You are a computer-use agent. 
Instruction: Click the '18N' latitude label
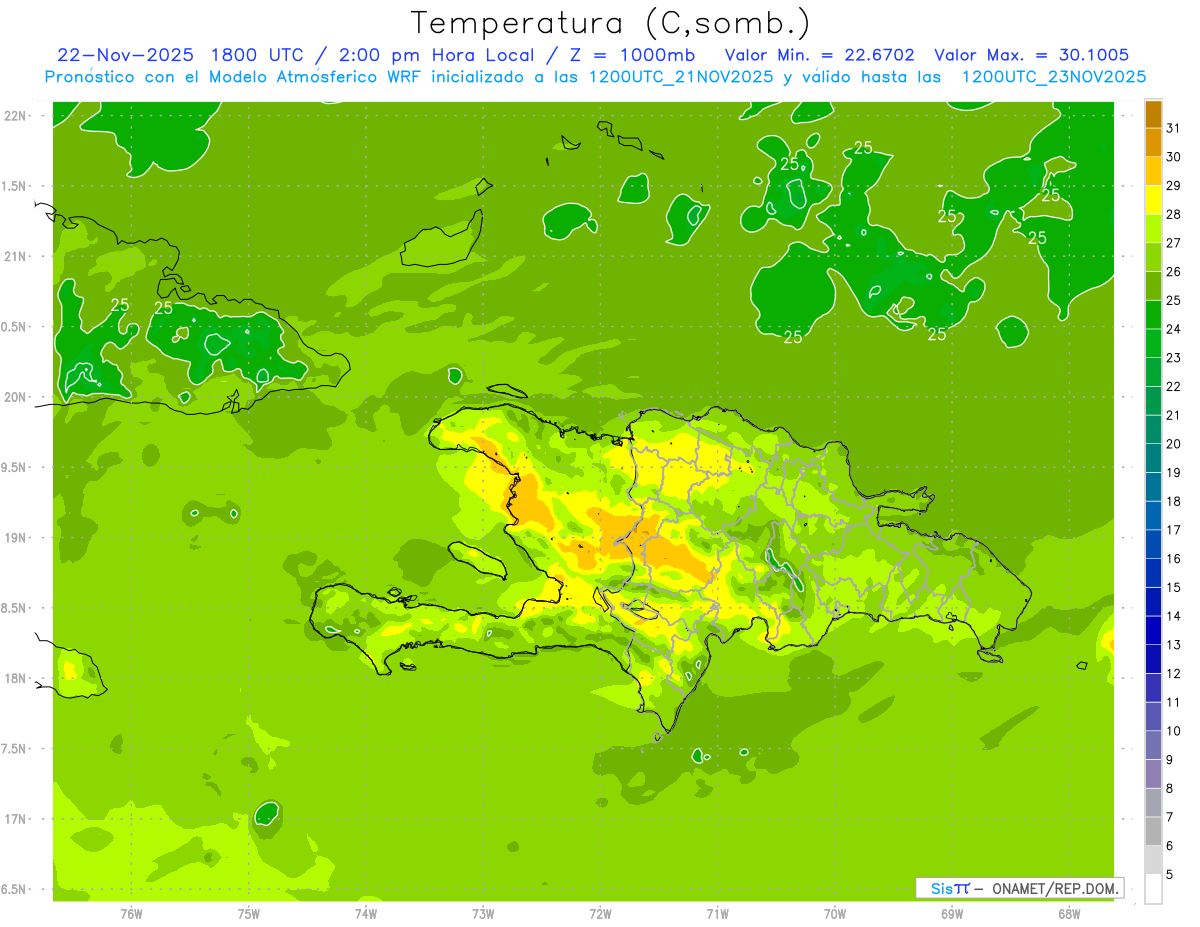[x=16, y=678]
